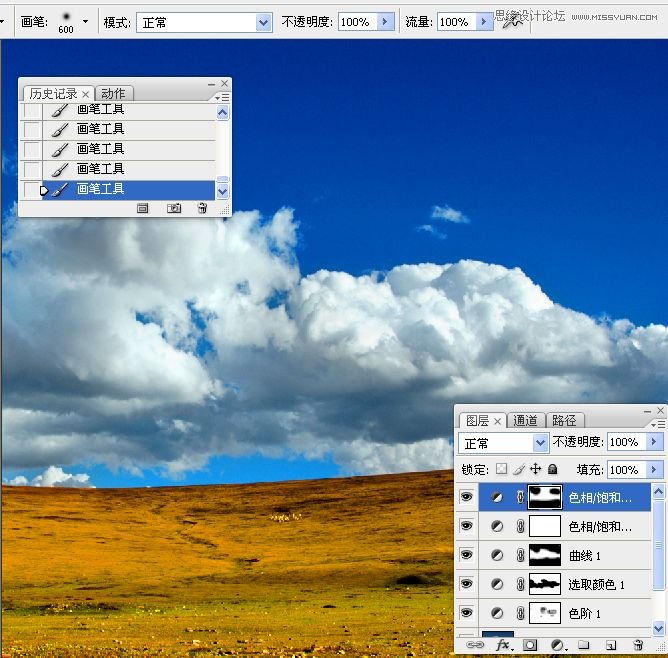Hide the 选取颜色 1 layer
This screenshot has height=658, width=668.
[x=466, y=584]
